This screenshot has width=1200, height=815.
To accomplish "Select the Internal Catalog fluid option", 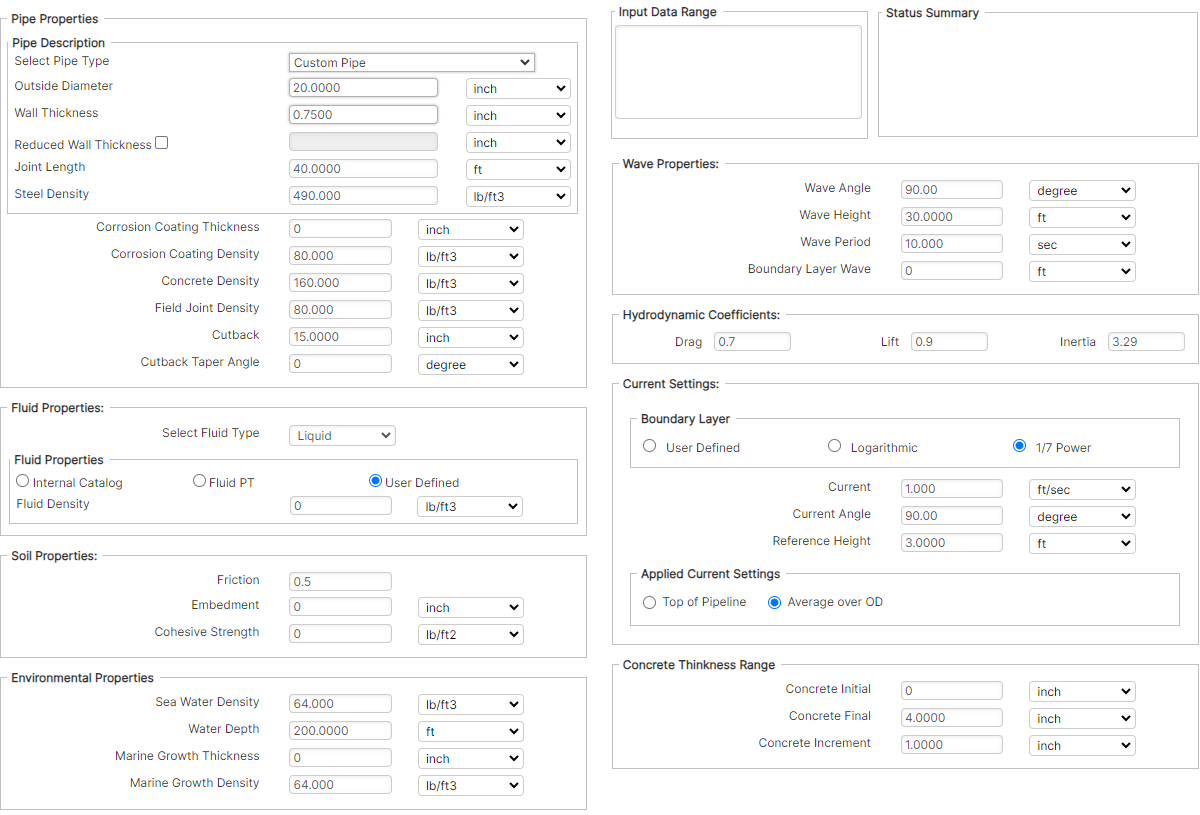I will point(22,481).
